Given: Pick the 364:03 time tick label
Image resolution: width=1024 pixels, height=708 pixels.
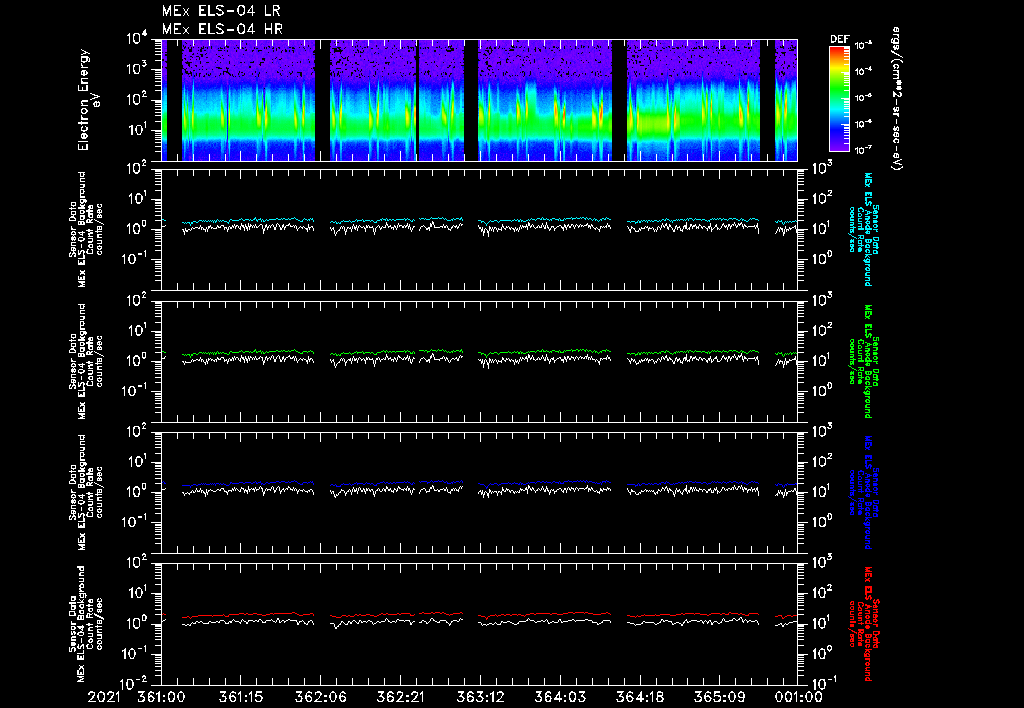Looking at the screenshot, I should [559, 695].
